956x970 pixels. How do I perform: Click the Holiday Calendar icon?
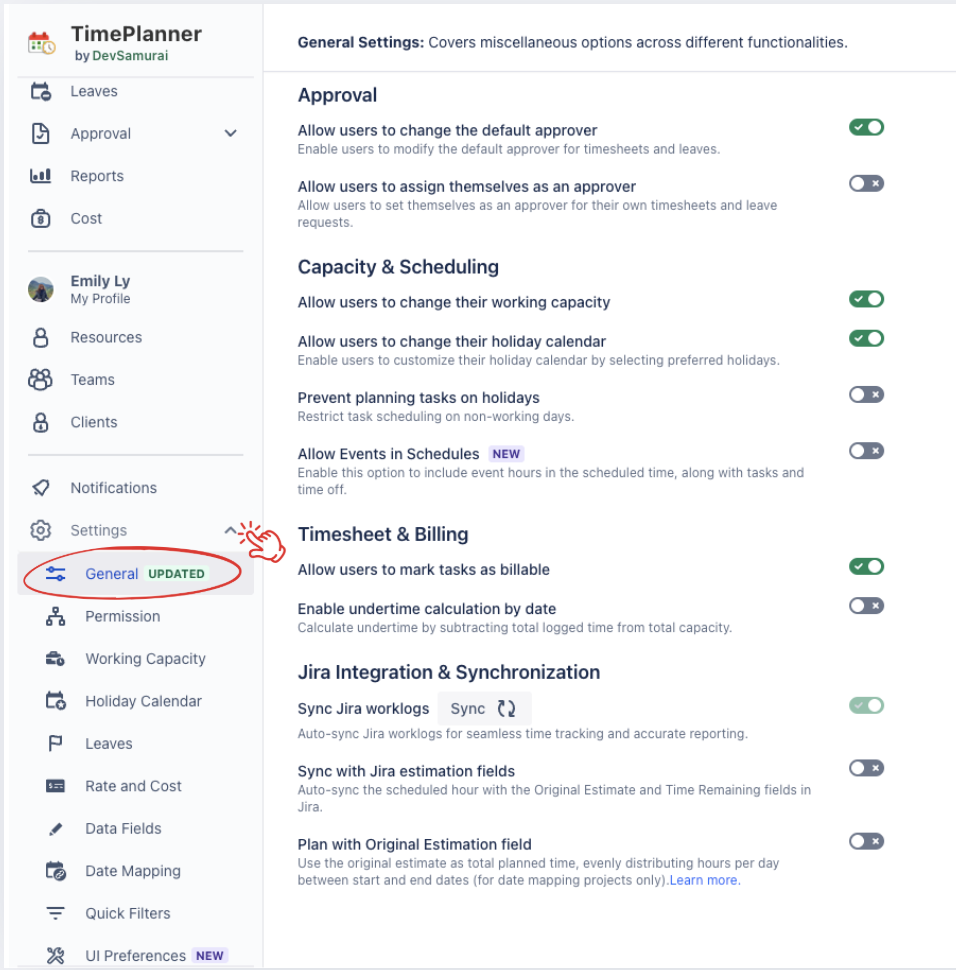coord(55,701)
